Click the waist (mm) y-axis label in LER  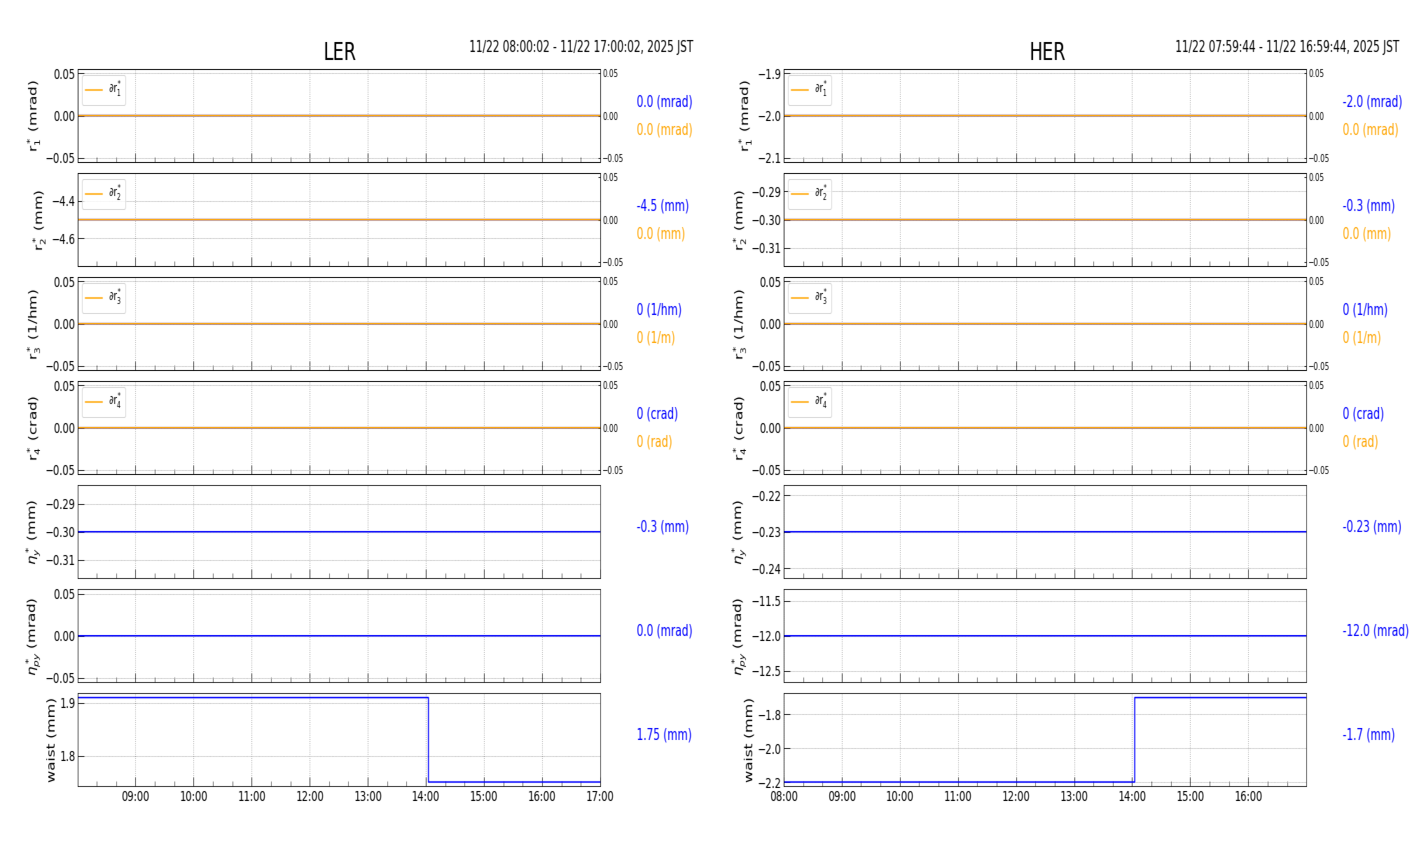point(51,740)
